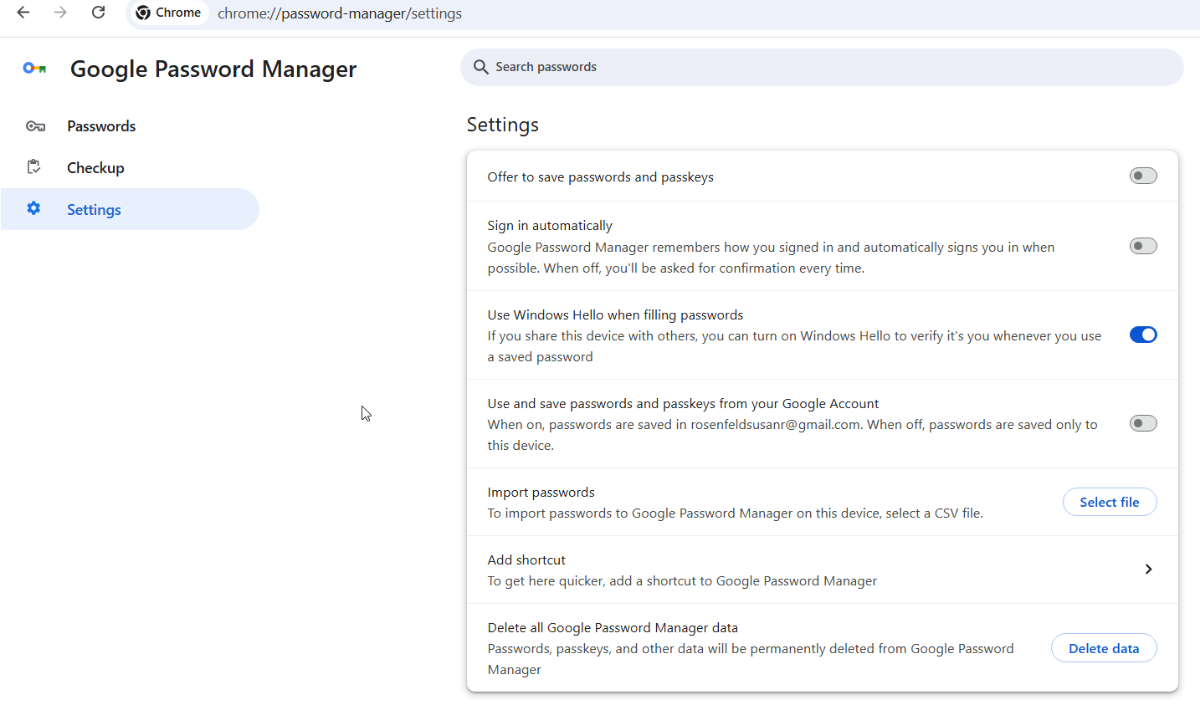Click the Chrome address bar URL

[x=340, y=13]
